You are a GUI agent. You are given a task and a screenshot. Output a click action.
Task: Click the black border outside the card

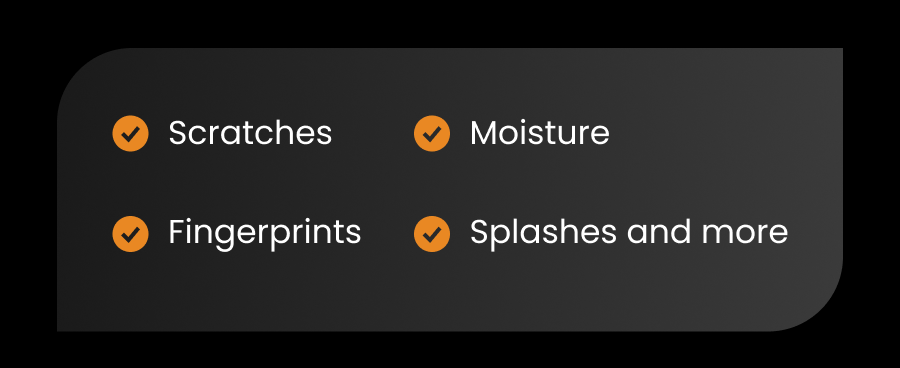[450, 23]
